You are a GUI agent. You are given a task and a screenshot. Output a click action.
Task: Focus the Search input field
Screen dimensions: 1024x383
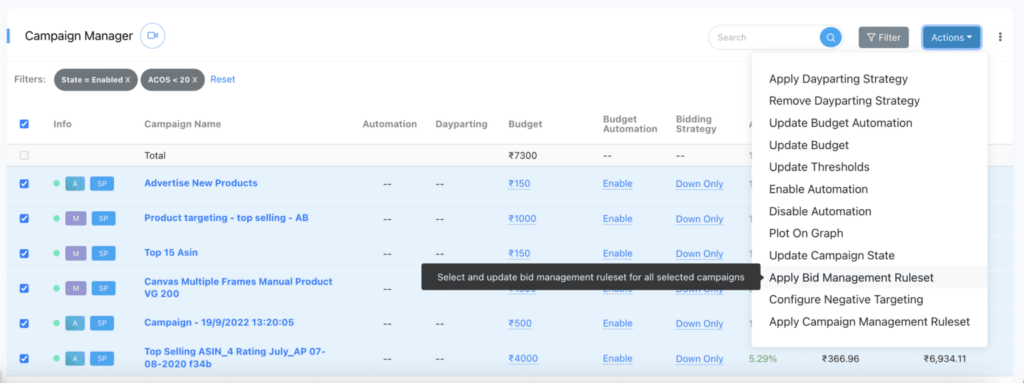pyautogui.click(x=764, y=37)
